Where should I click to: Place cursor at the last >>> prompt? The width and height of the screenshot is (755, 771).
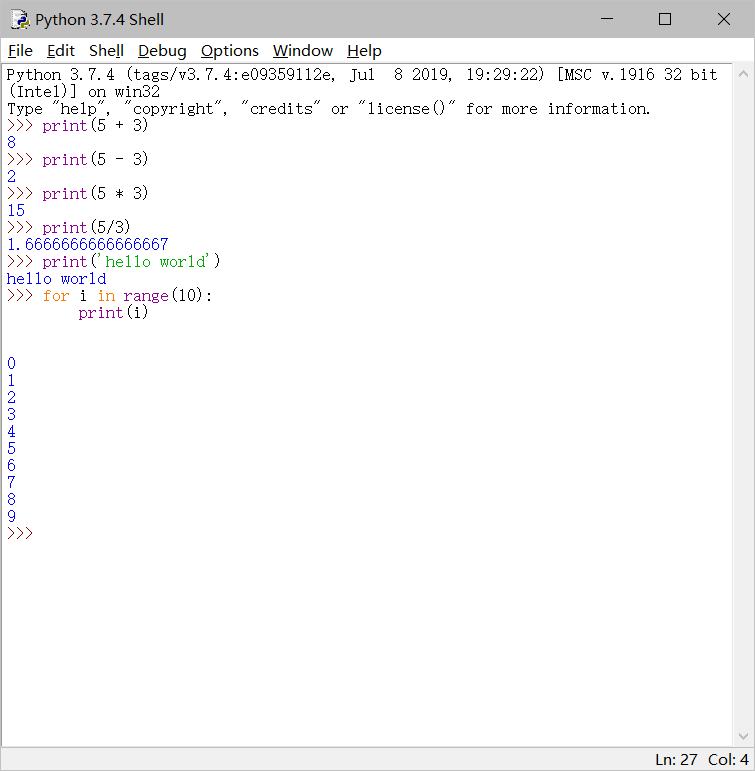coord(20,534)
